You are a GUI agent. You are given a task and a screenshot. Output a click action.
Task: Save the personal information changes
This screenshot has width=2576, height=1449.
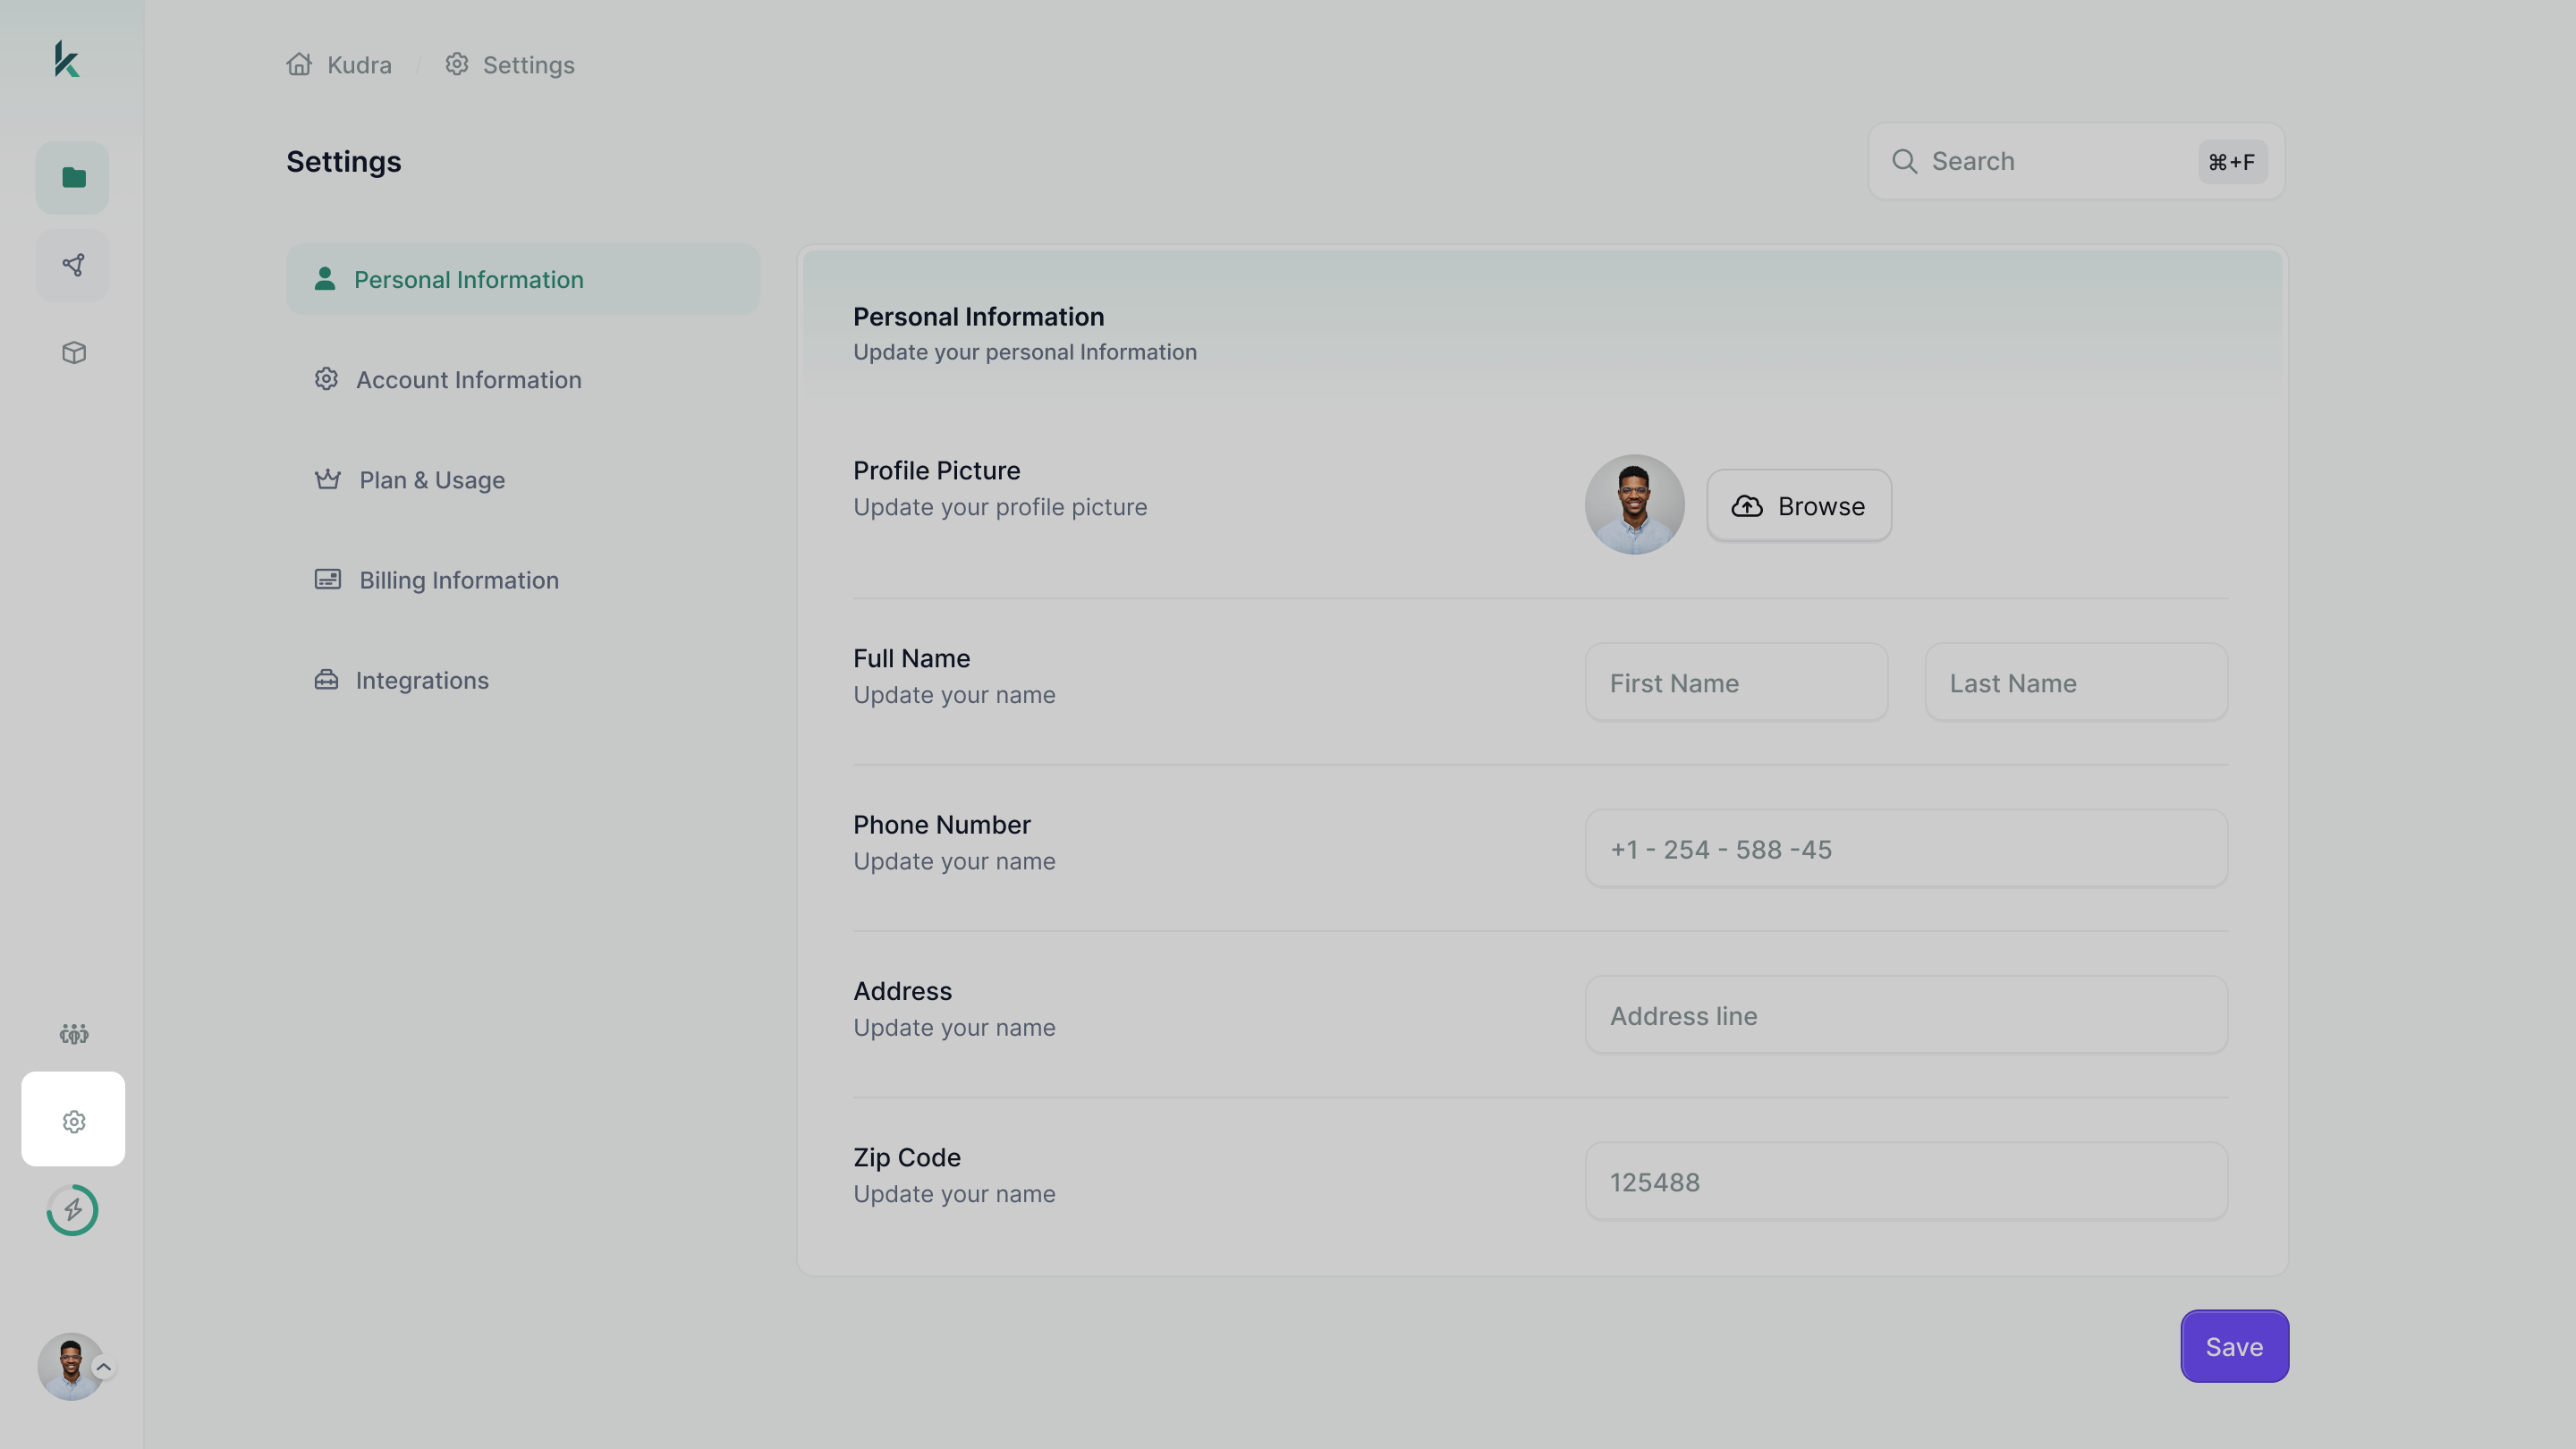(x=2234, y=1346)
